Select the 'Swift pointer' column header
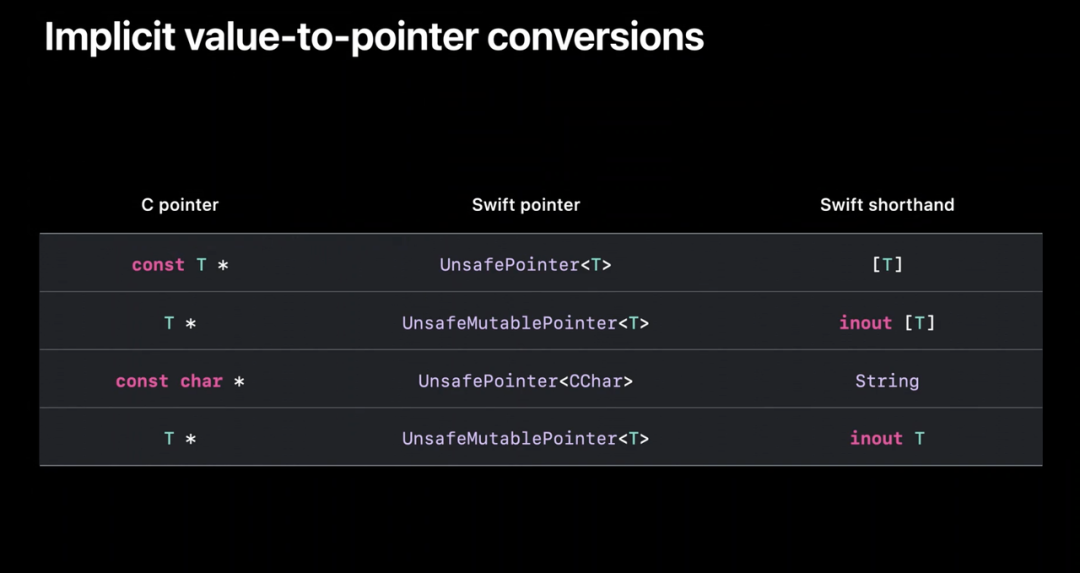The width and height of the screenshot is (1080, 573). pos(526,205)
